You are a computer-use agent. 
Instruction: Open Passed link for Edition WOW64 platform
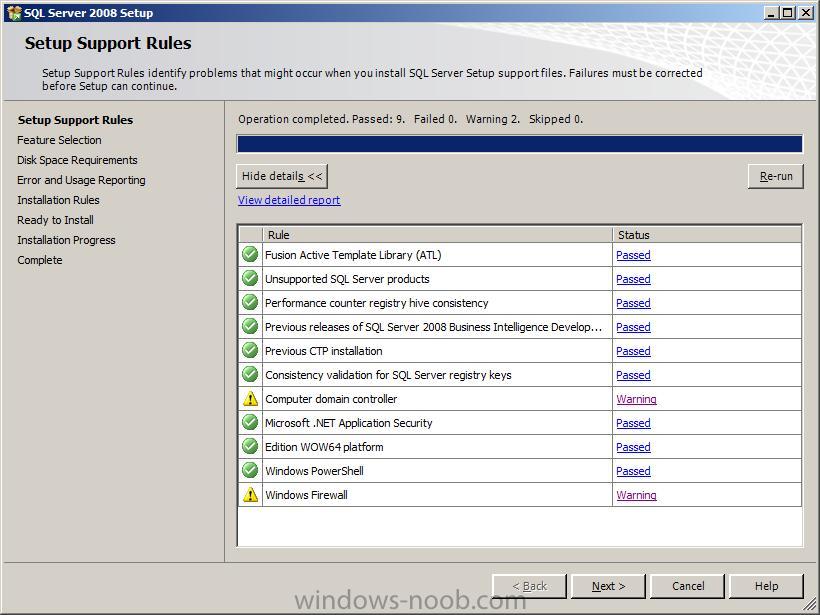tap(633, 447)
